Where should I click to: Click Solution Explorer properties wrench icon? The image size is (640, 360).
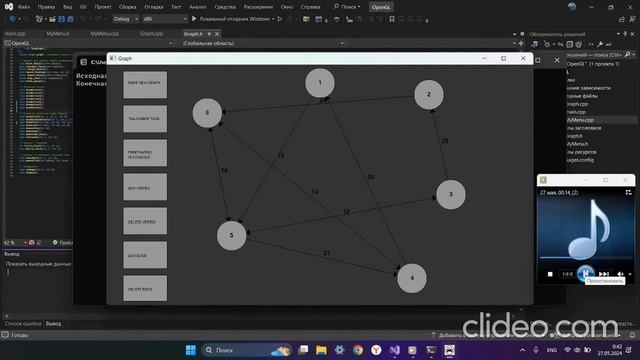point(600,44)
